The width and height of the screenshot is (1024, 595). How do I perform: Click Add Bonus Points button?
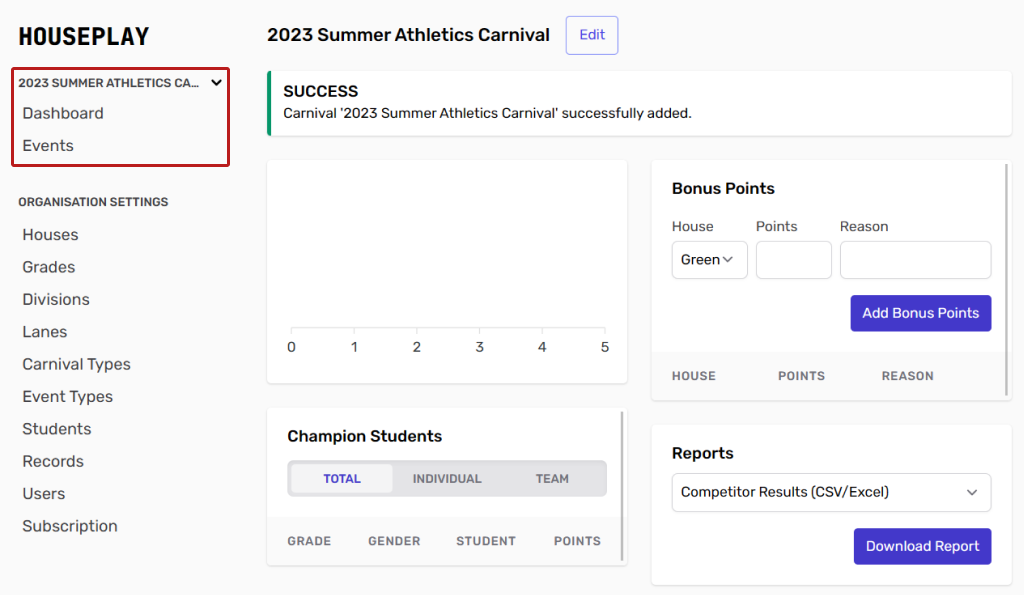tap(920, 313)
